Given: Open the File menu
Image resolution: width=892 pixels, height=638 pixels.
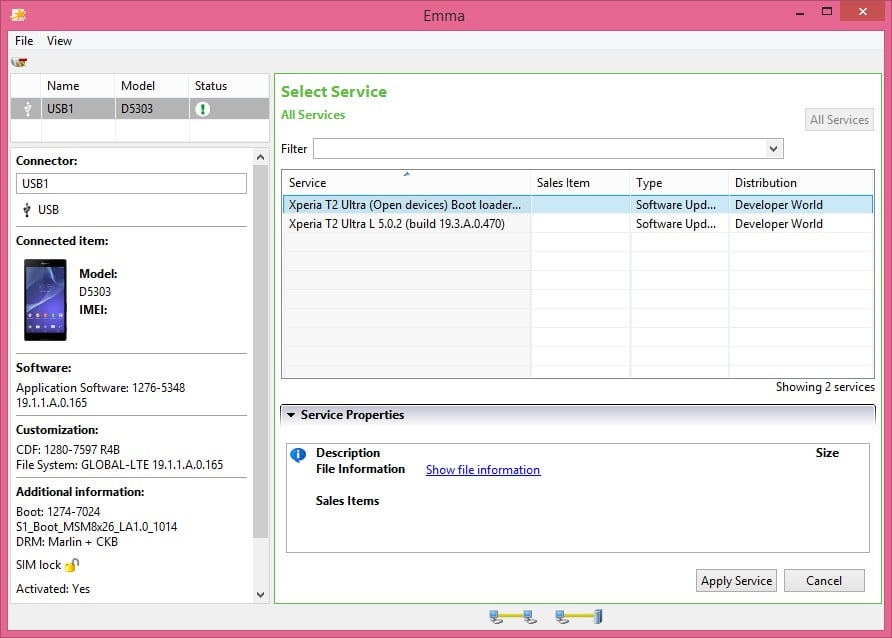Looking at the screenshot, I should pos(23,41).
